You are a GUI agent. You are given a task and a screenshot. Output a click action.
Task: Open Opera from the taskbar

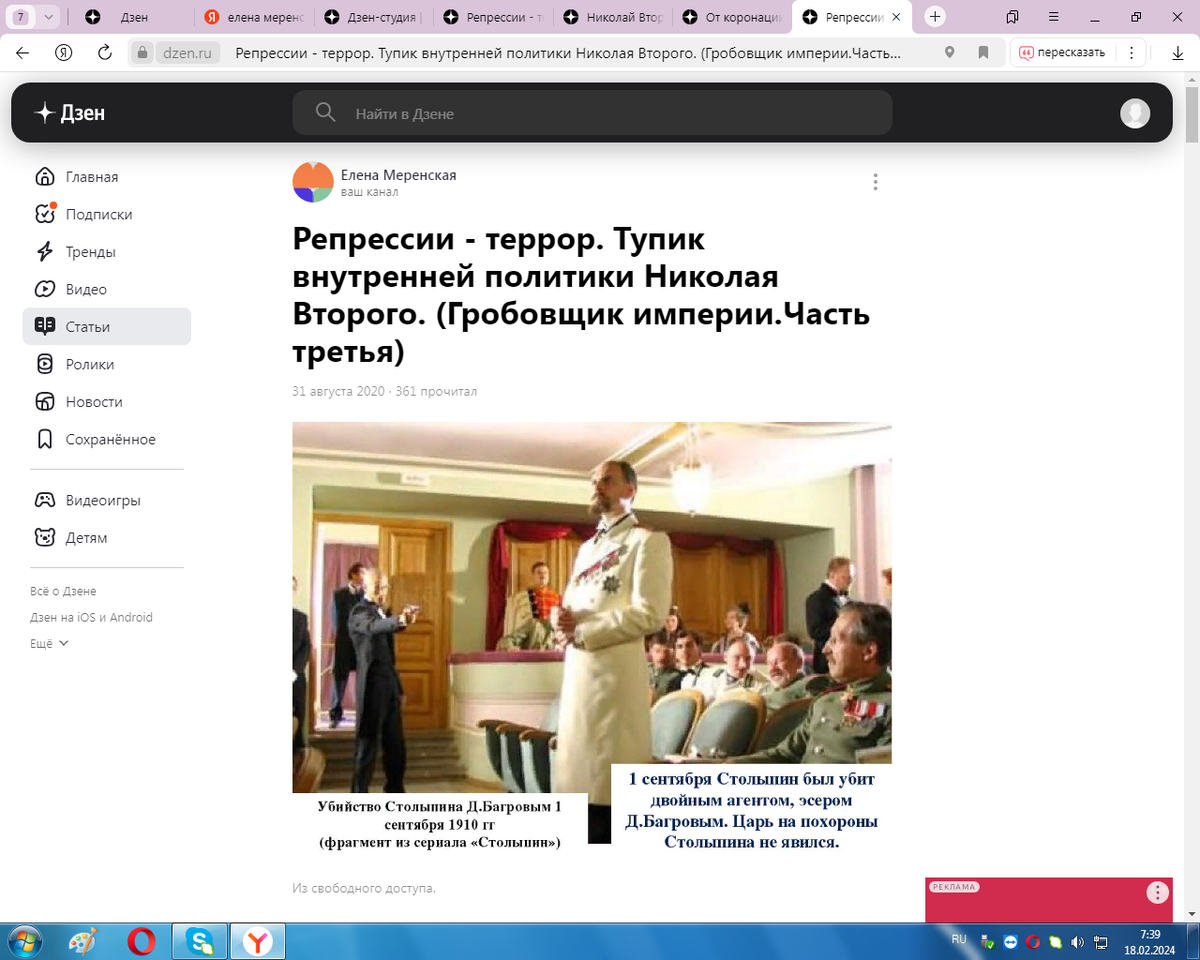141,941
